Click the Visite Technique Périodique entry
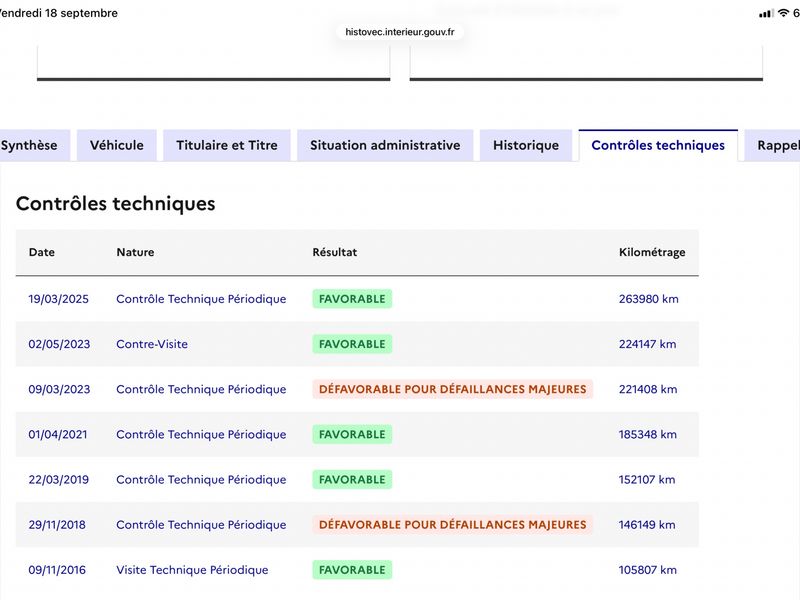This screenshot has width=800, height=600. click(192, 570)
